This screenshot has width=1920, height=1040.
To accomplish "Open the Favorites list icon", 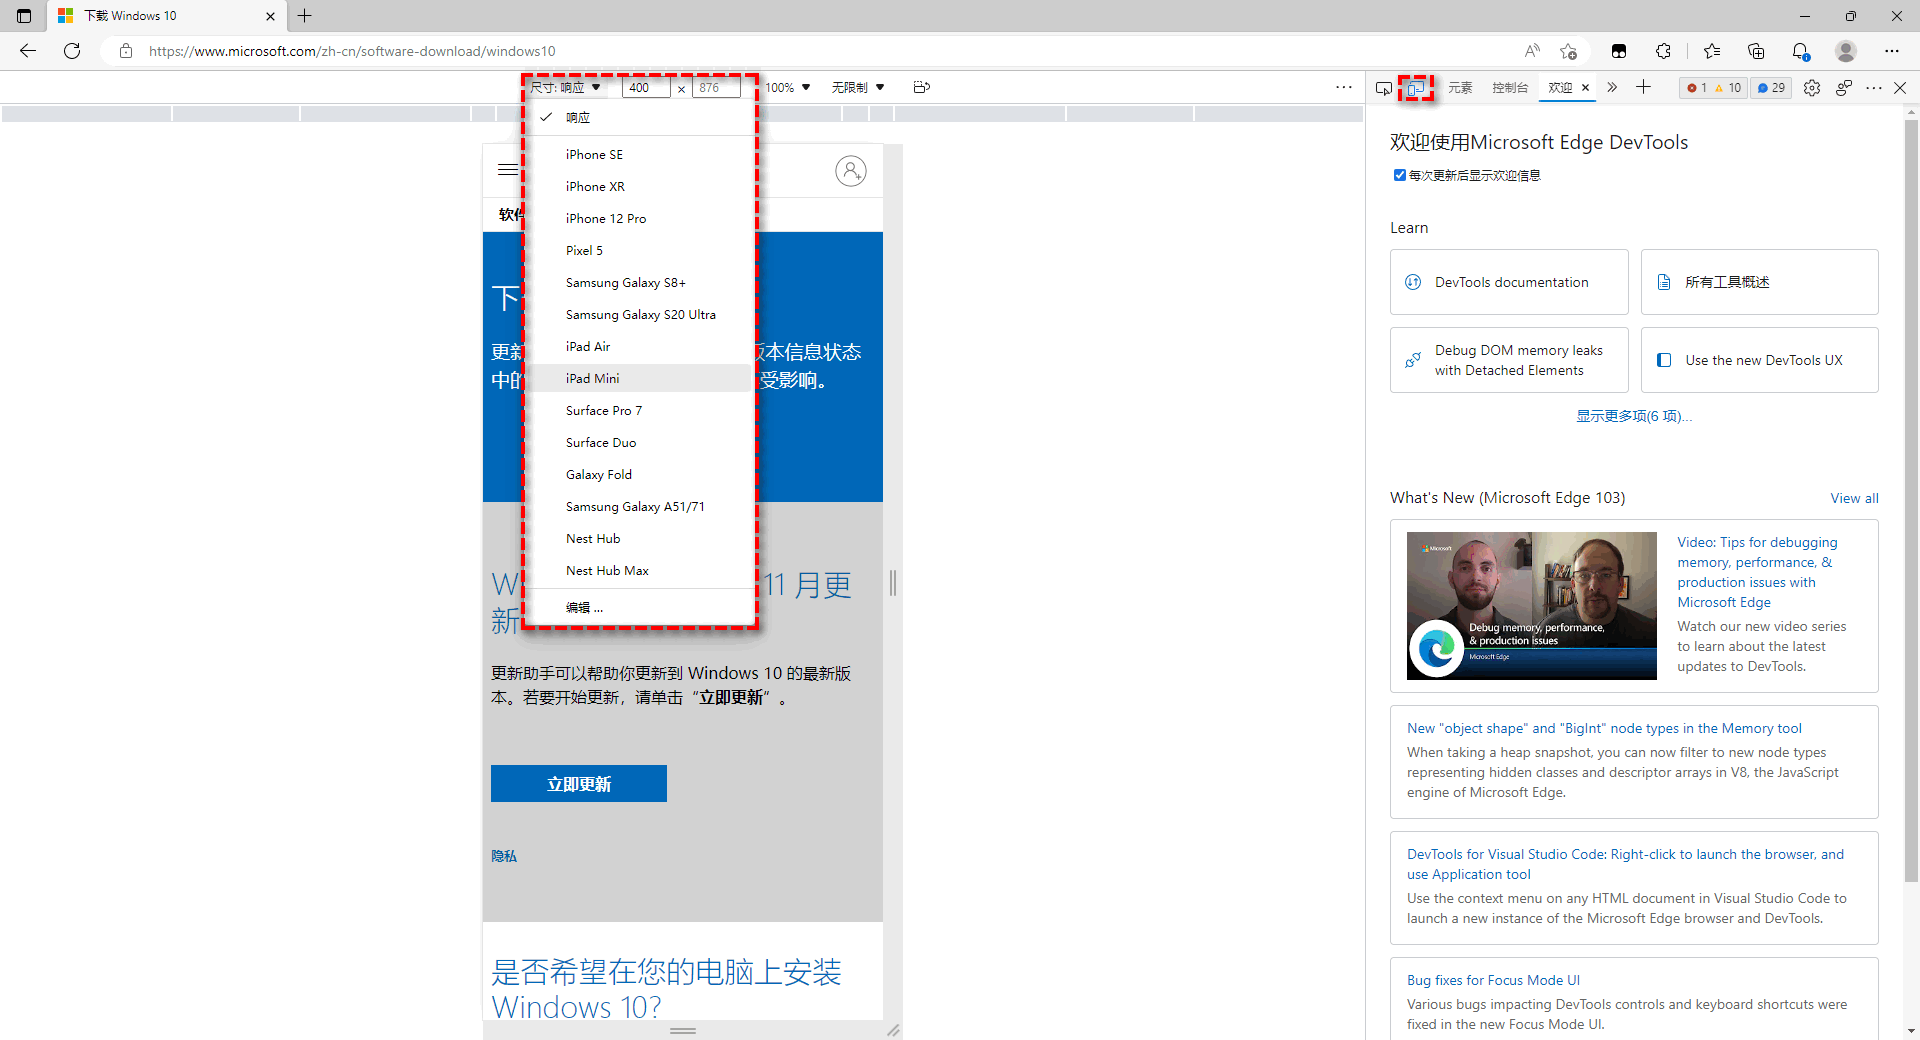I will [x=1712, y=51].
